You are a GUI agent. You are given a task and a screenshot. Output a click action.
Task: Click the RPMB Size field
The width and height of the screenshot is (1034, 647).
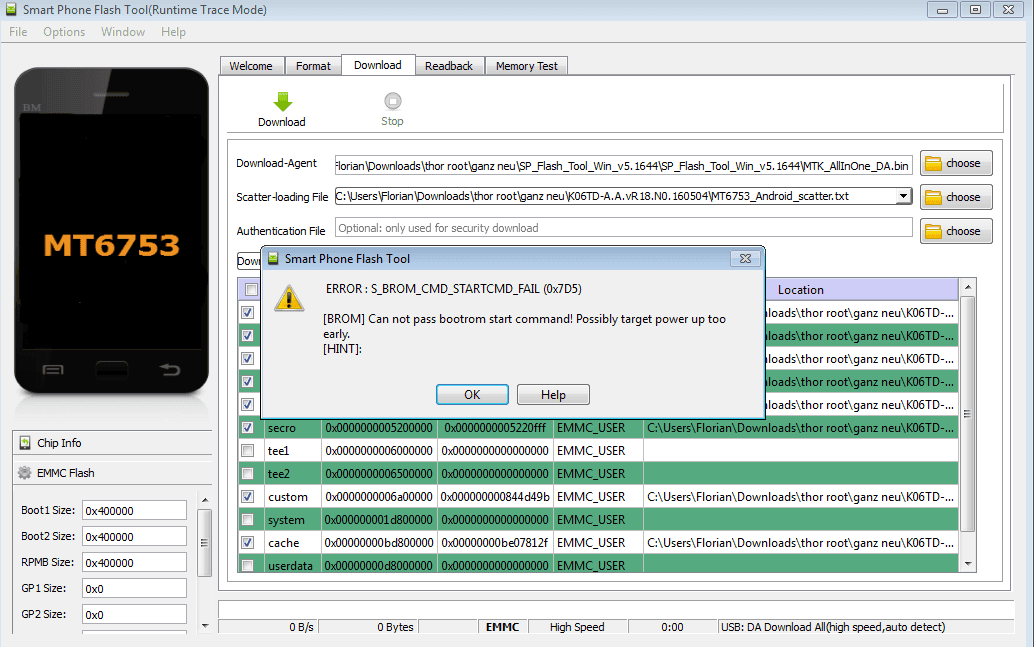click(x=135, y=563)
